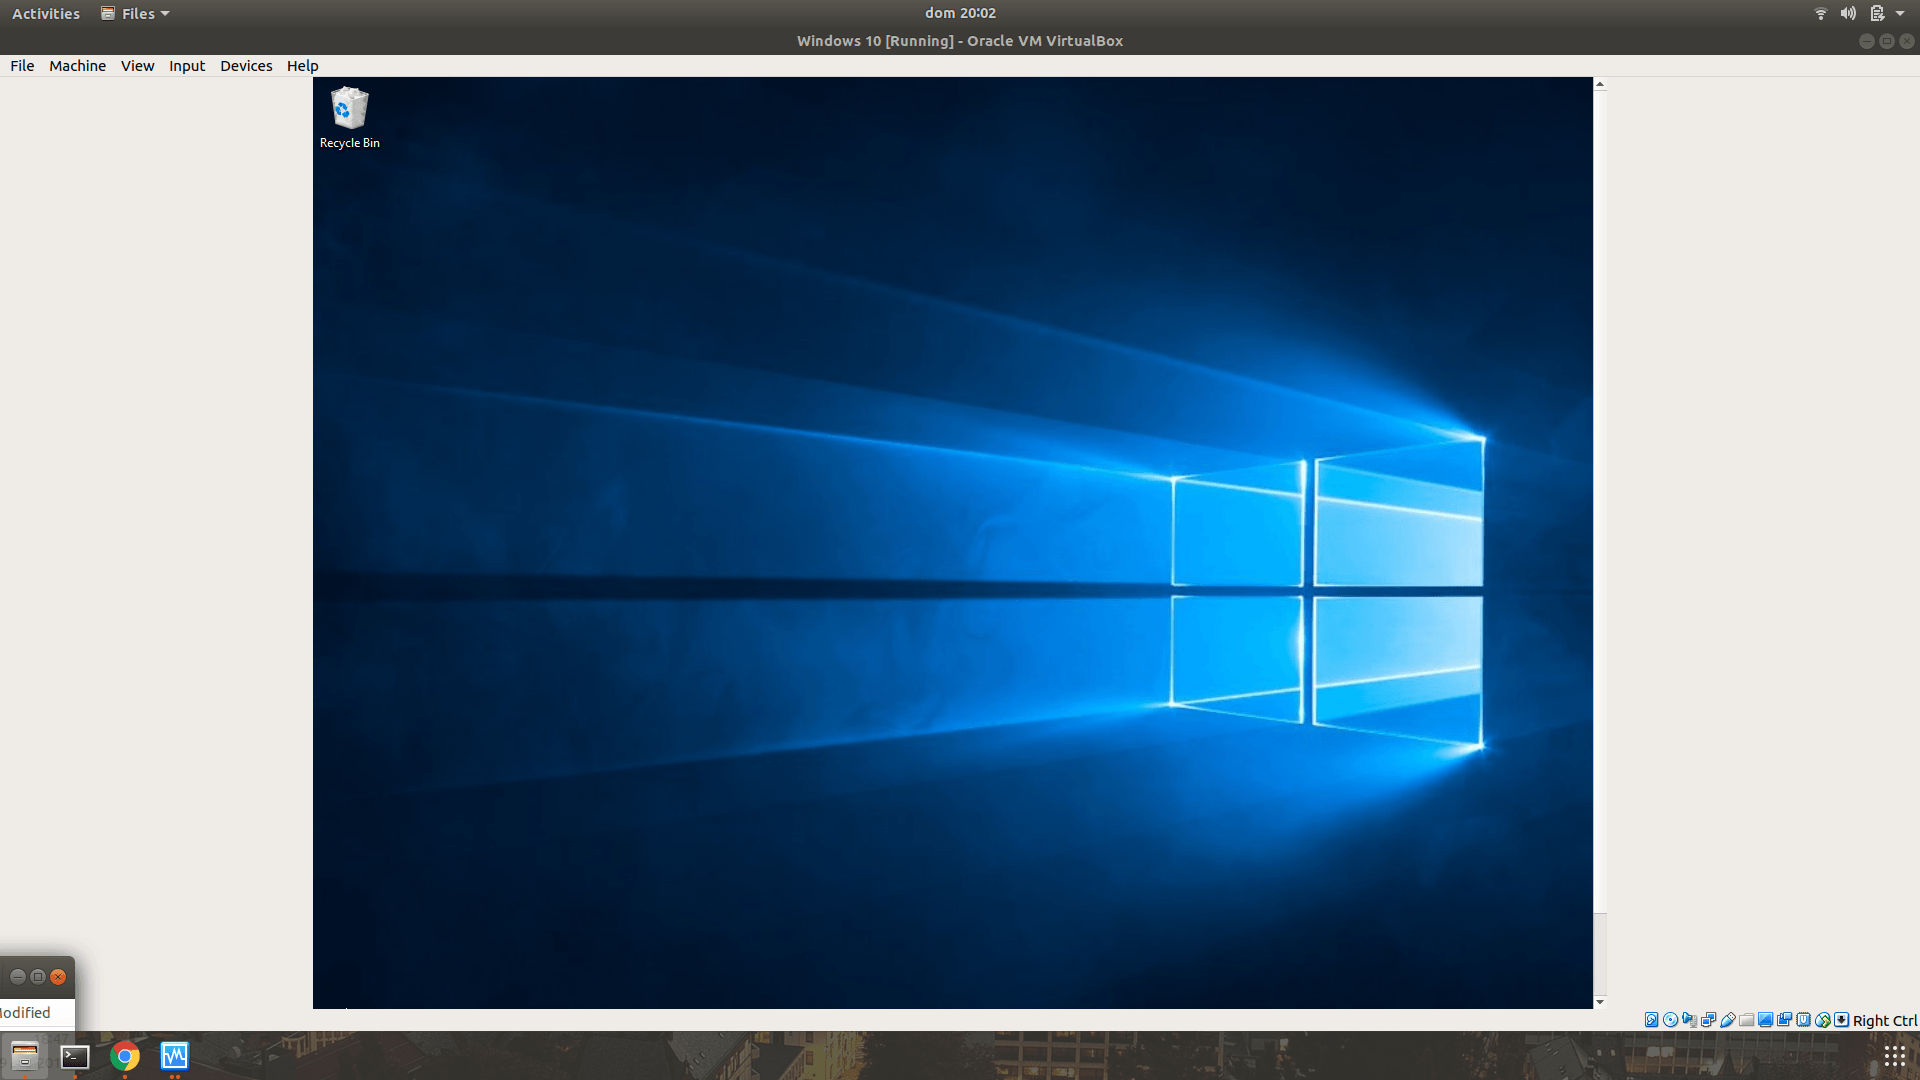Open the Devices menu
This screenshot has width=1920, height=1080.
pos(246,66)
